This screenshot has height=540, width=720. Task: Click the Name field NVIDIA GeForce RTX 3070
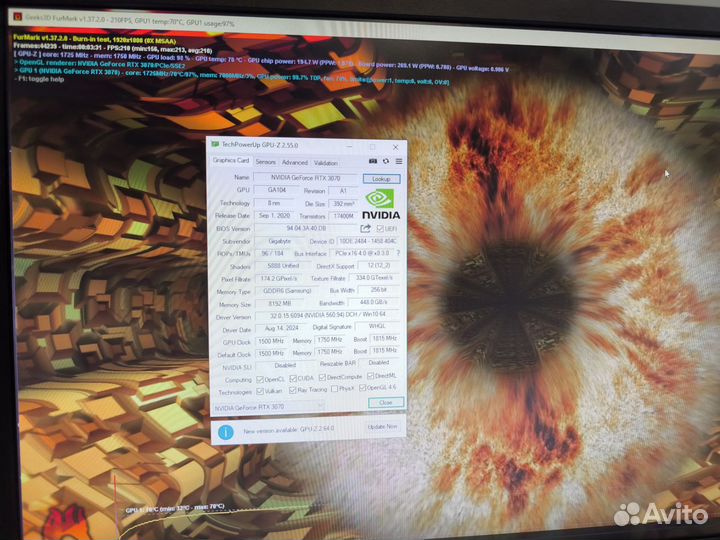pos(305,178)
